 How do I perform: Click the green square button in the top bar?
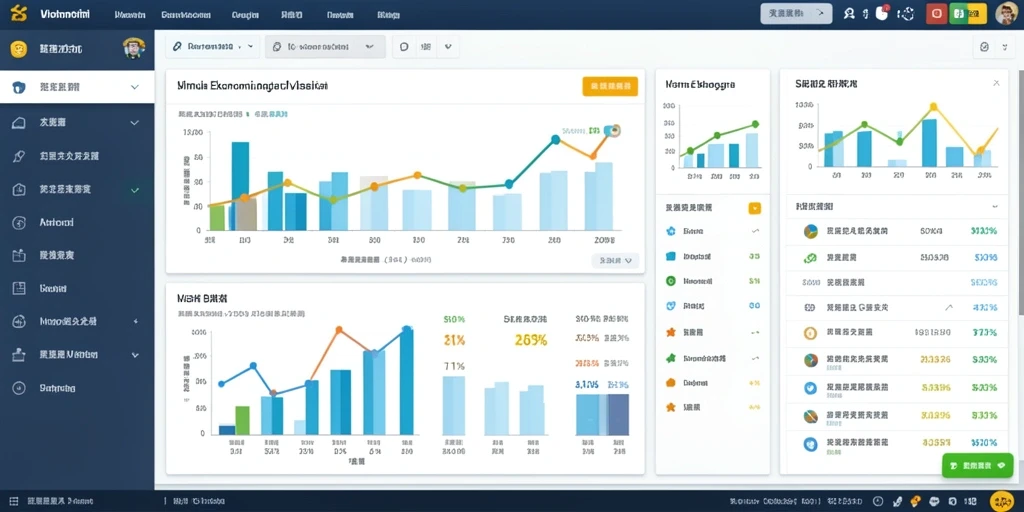(x=958, y=13)
